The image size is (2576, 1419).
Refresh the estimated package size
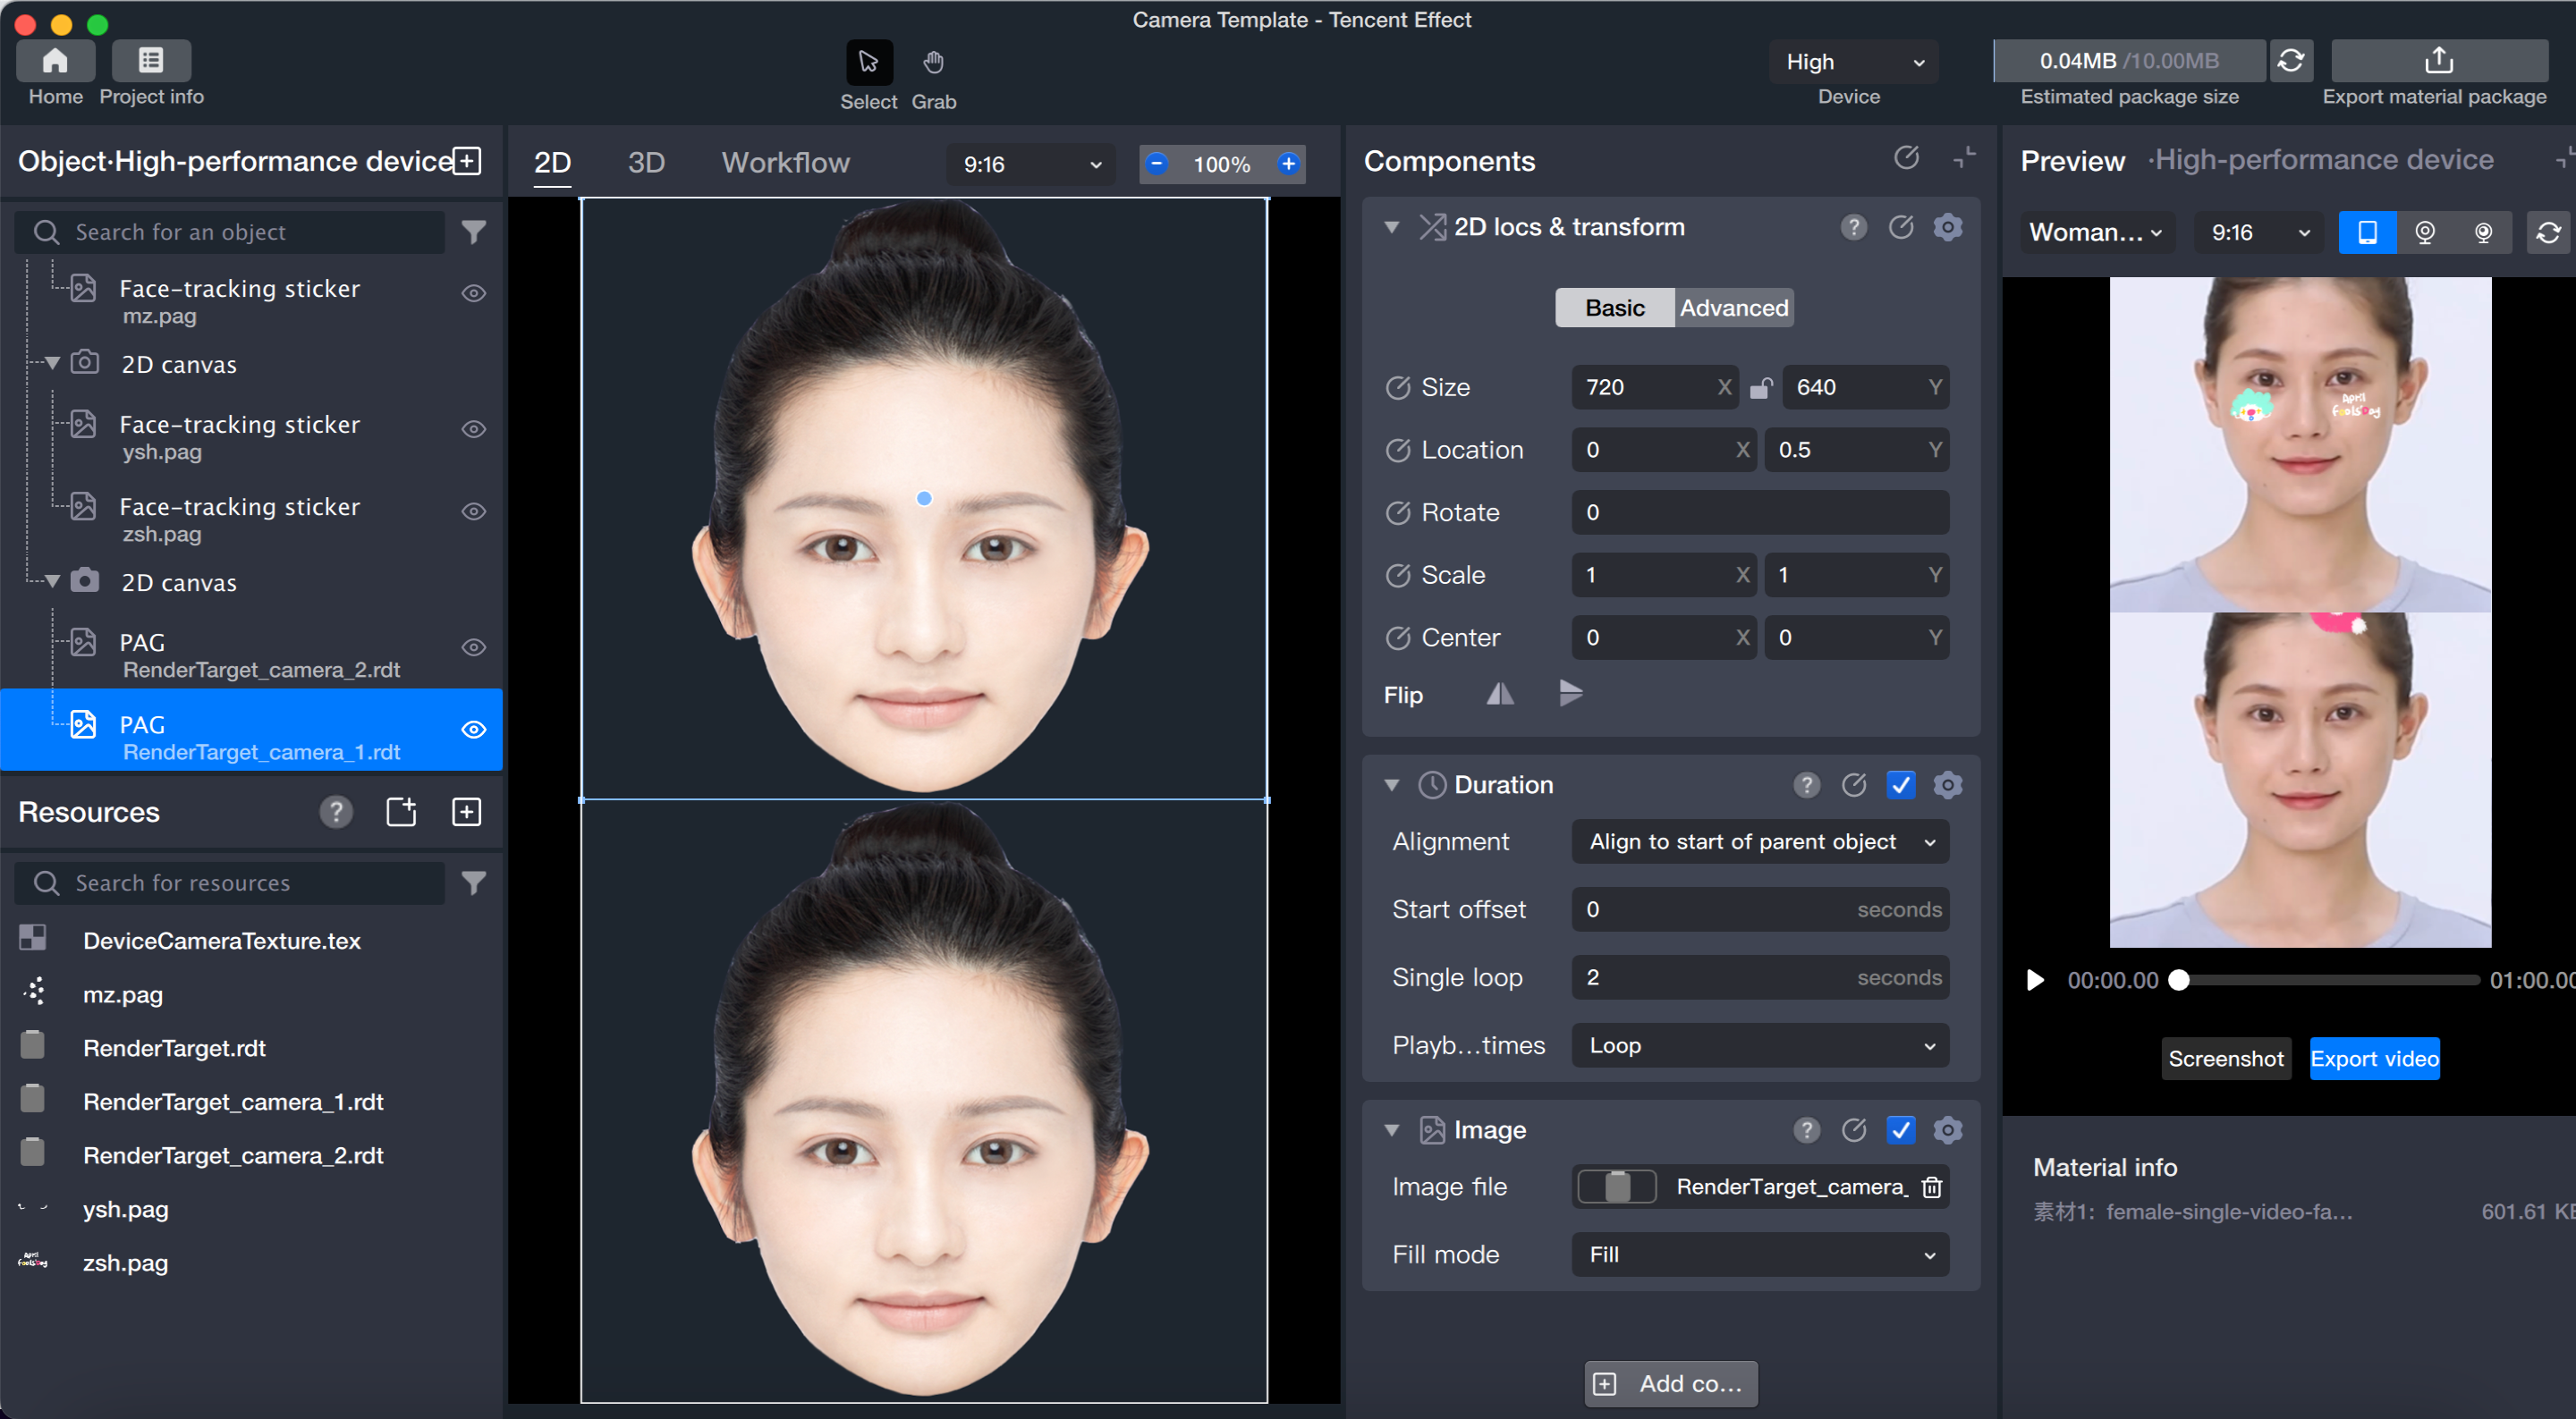pyautogui.click(x=2290, y=61)
